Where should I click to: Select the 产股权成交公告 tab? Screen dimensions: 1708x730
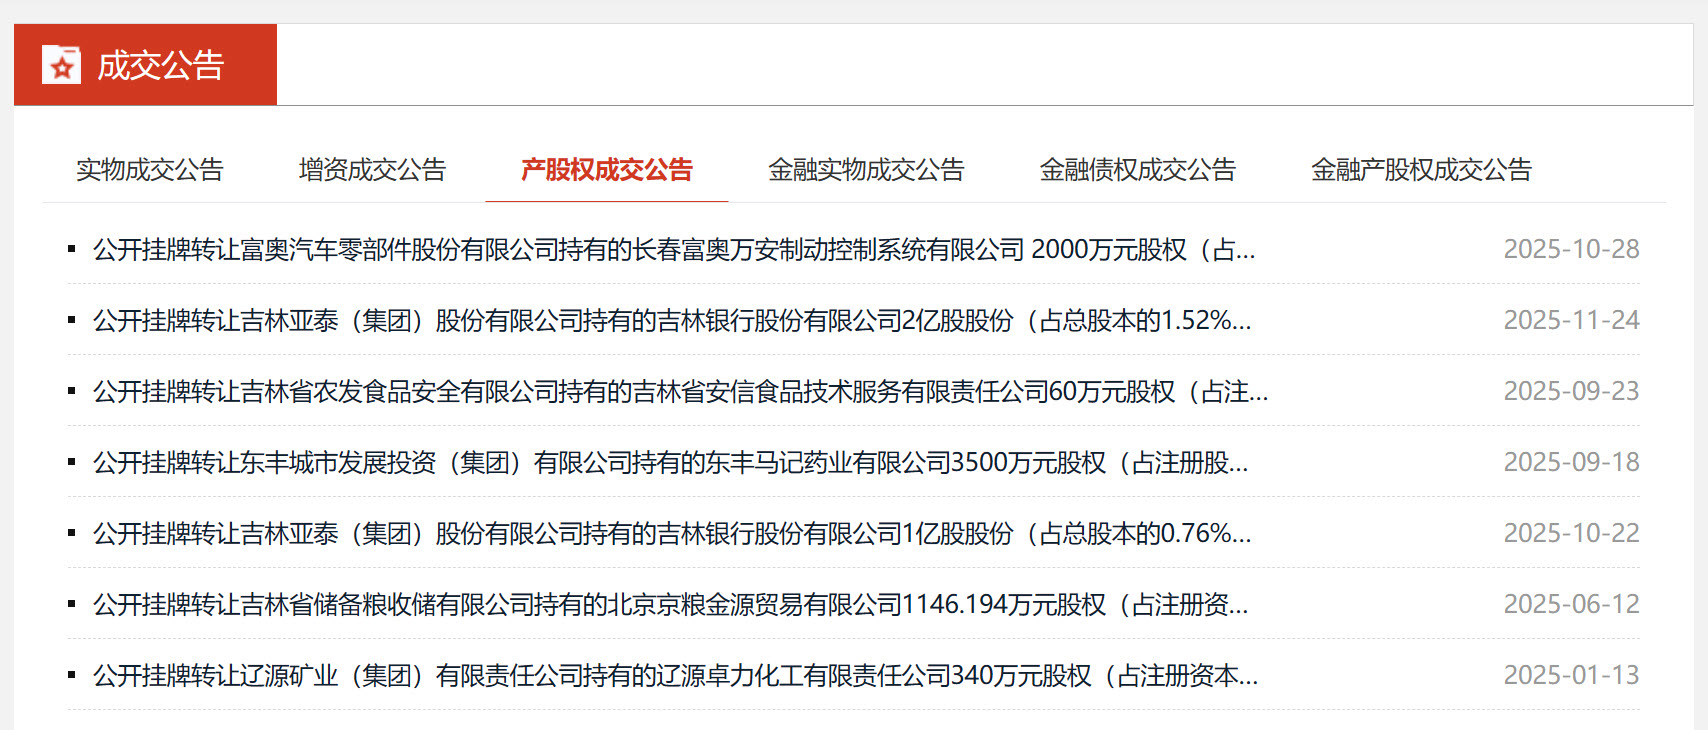point(606,170)
